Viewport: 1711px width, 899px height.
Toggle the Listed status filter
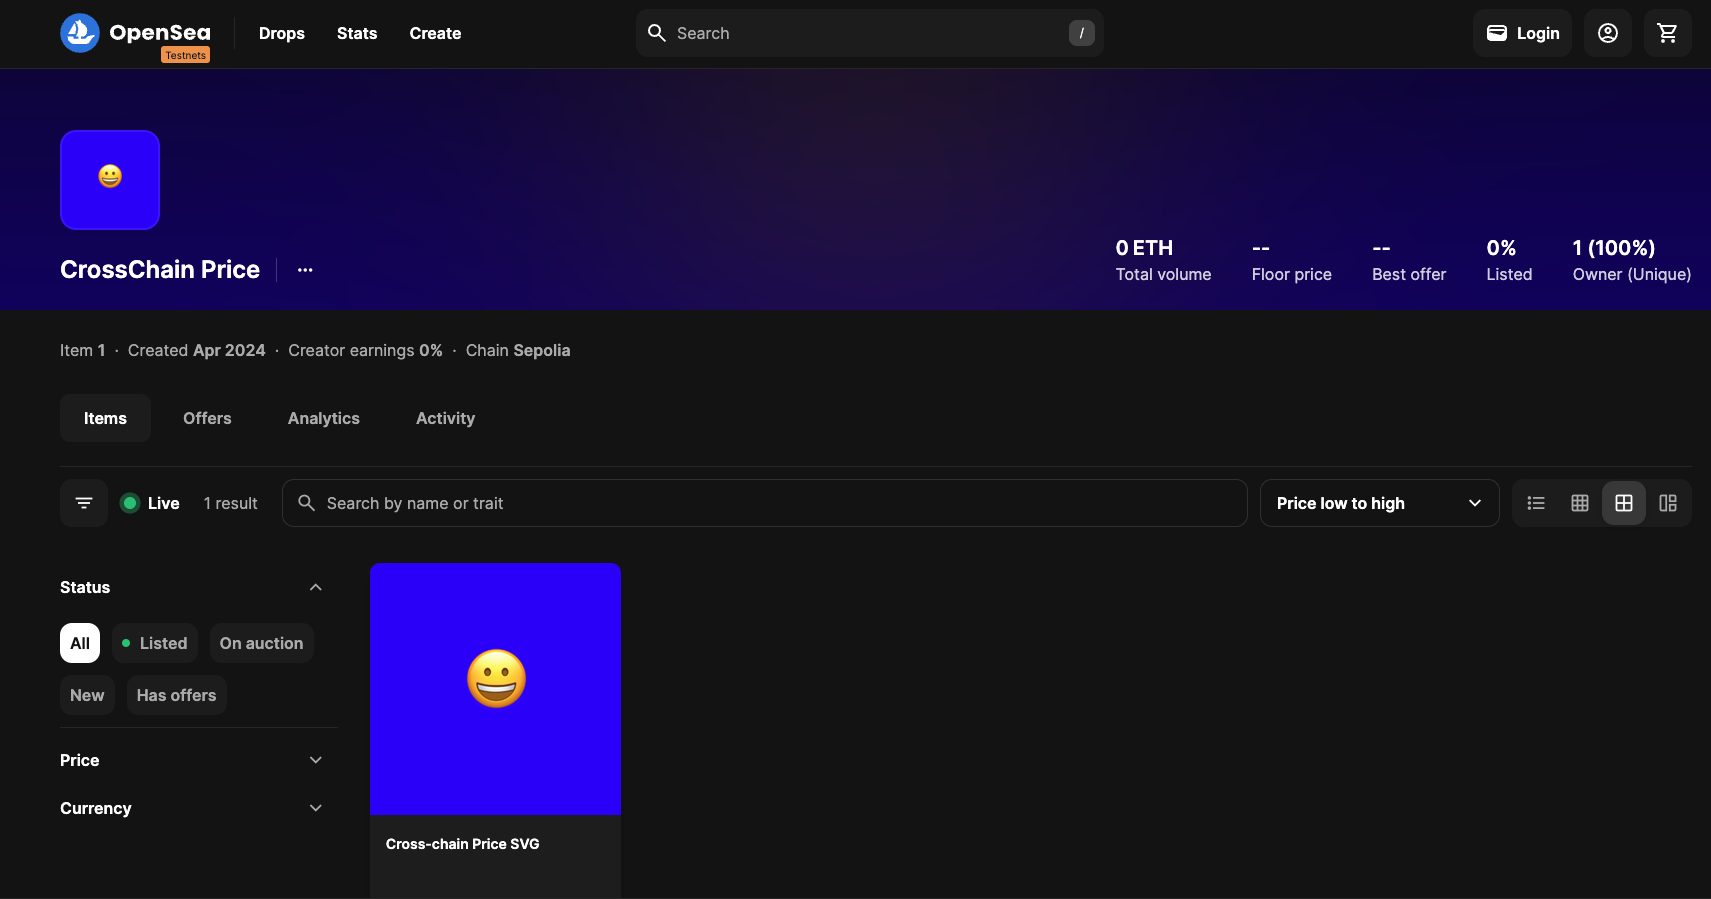coord(155,643)
